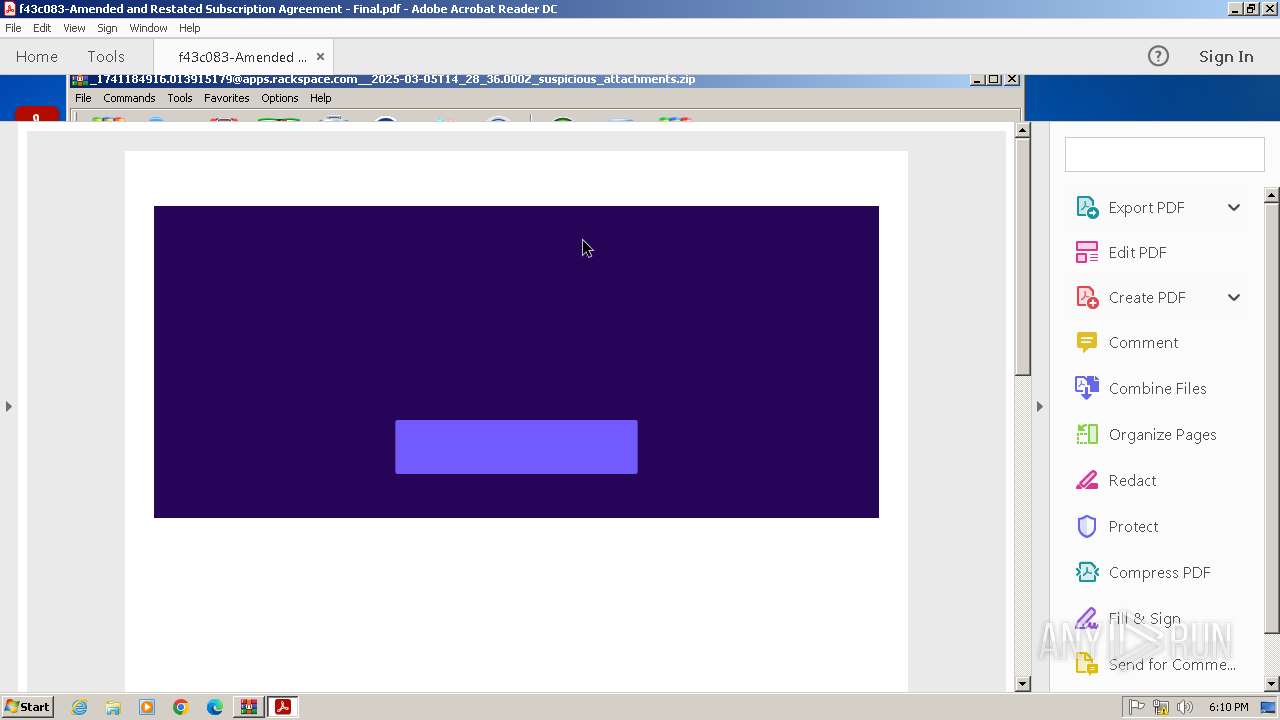
Task: Close the f43c083-Amended document tab
Action: tap(320, 57)
